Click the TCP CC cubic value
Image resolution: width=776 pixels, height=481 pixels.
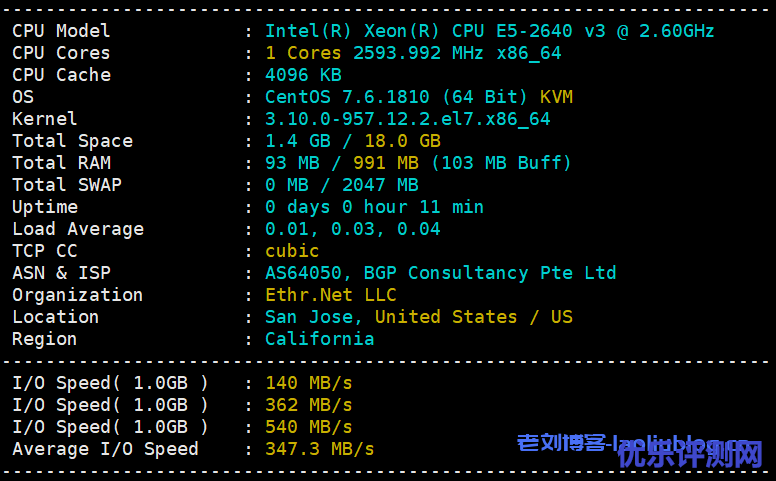(x=292, y=251)
